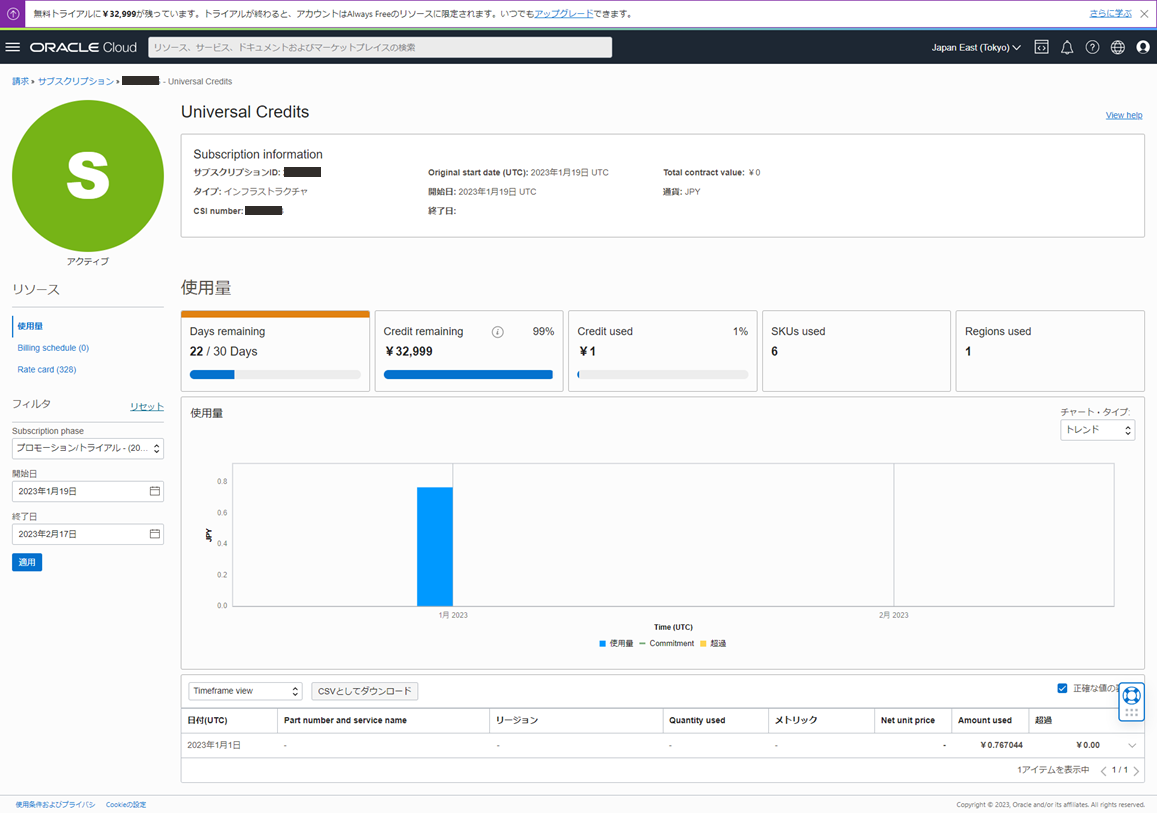Open the 開始日 calendar picker icon
Image resolution: width=1157 pixels, height=813 pixels.
(x=155, y=491)
